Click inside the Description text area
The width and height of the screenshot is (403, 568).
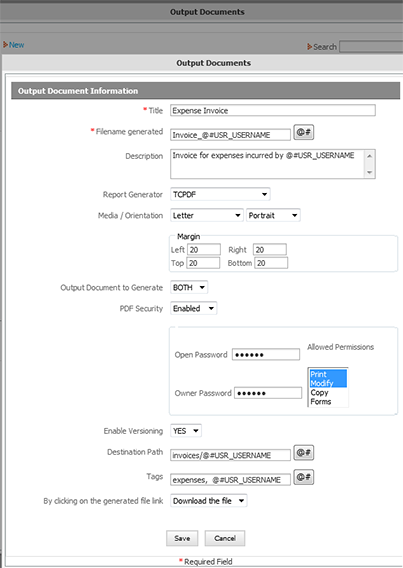[x=267, y=164]
